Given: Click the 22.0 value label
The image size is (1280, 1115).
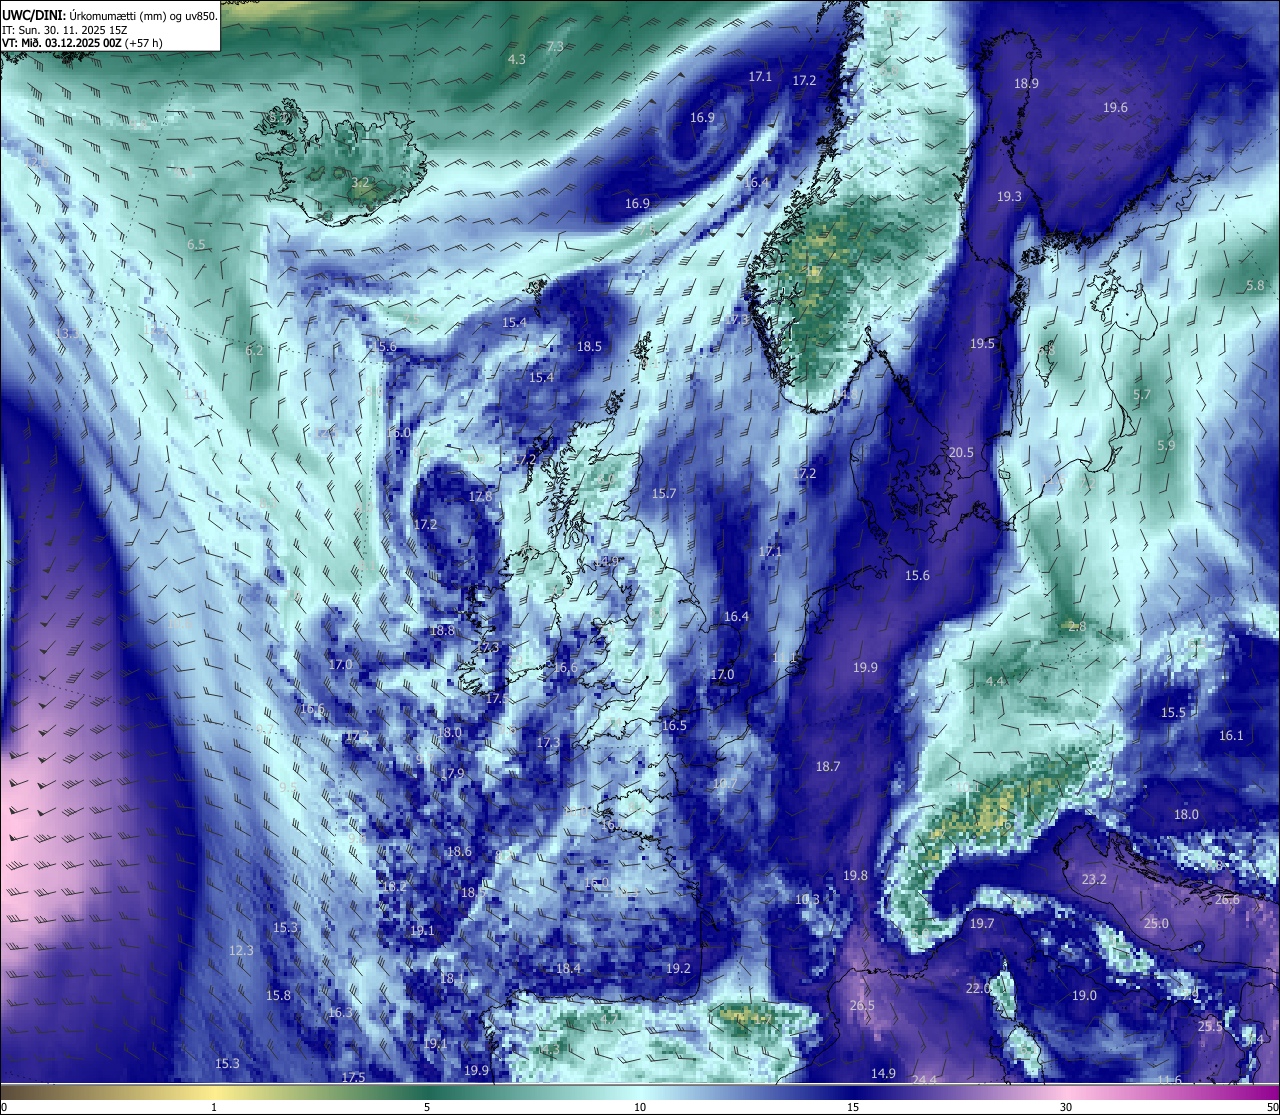Looking at the screenshot, I should (977, 989).
